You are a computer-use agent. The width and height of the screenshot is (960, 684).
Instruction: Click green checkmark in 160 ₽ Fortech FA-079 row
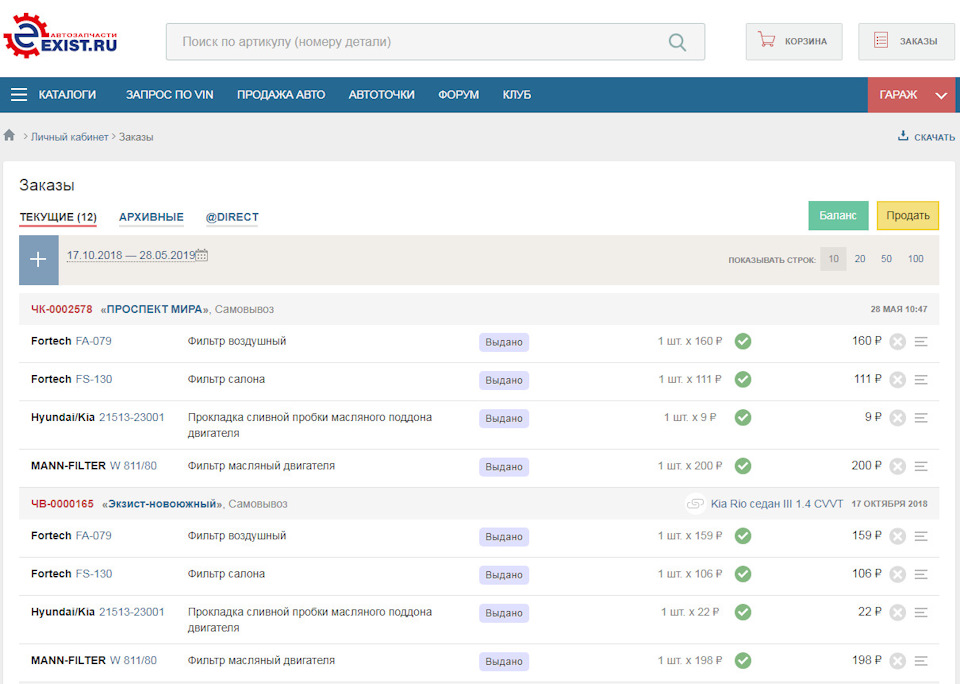click(743, 341)
